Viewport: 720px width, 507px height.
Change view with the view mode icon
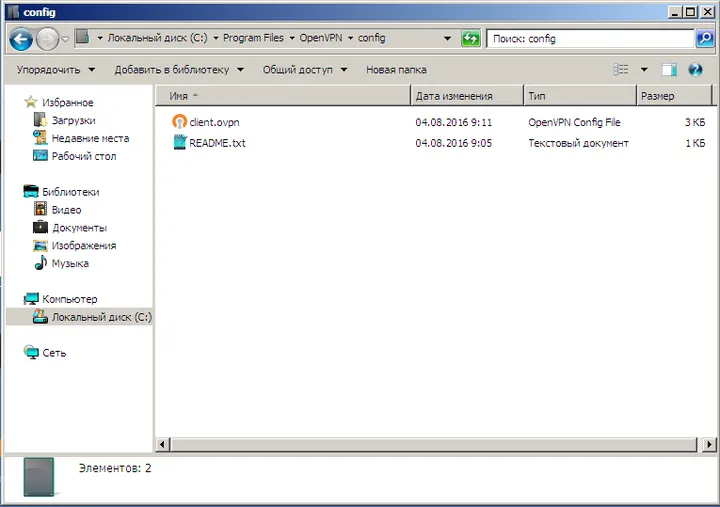tap(621, 69)
